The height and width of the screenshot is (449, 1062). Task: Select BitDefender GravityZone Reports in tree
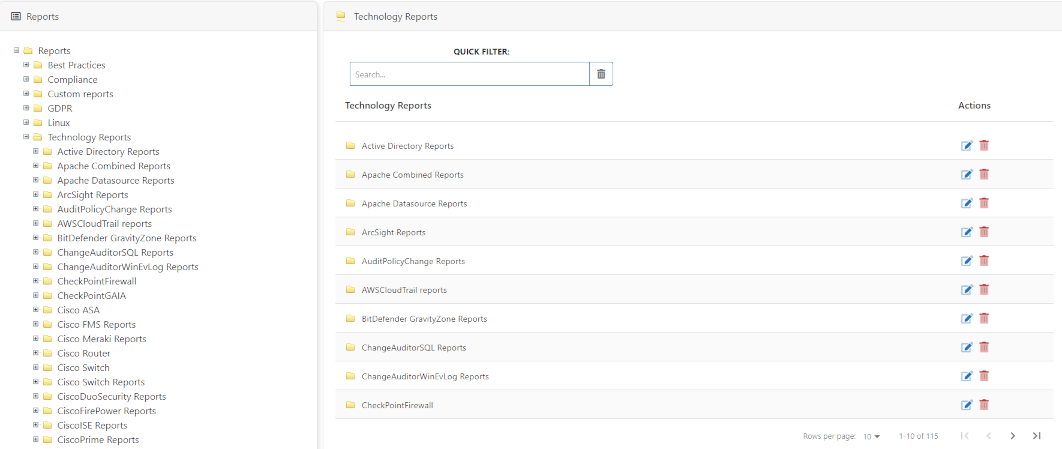point(127,238)
